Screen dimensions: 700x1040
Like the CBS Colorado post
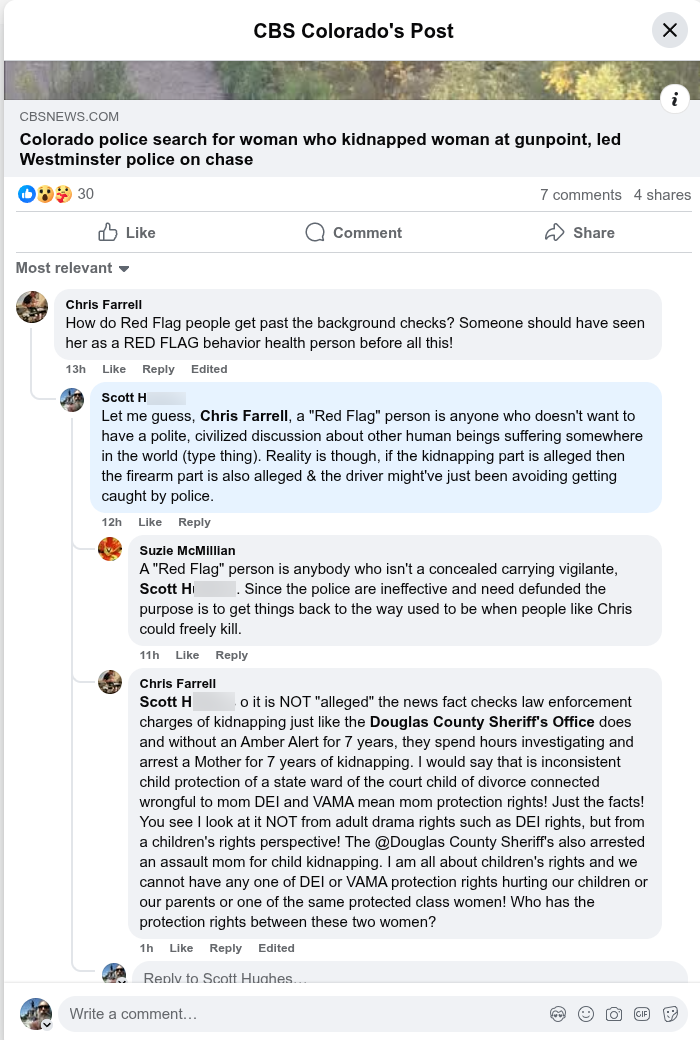(x=127, y=232)
